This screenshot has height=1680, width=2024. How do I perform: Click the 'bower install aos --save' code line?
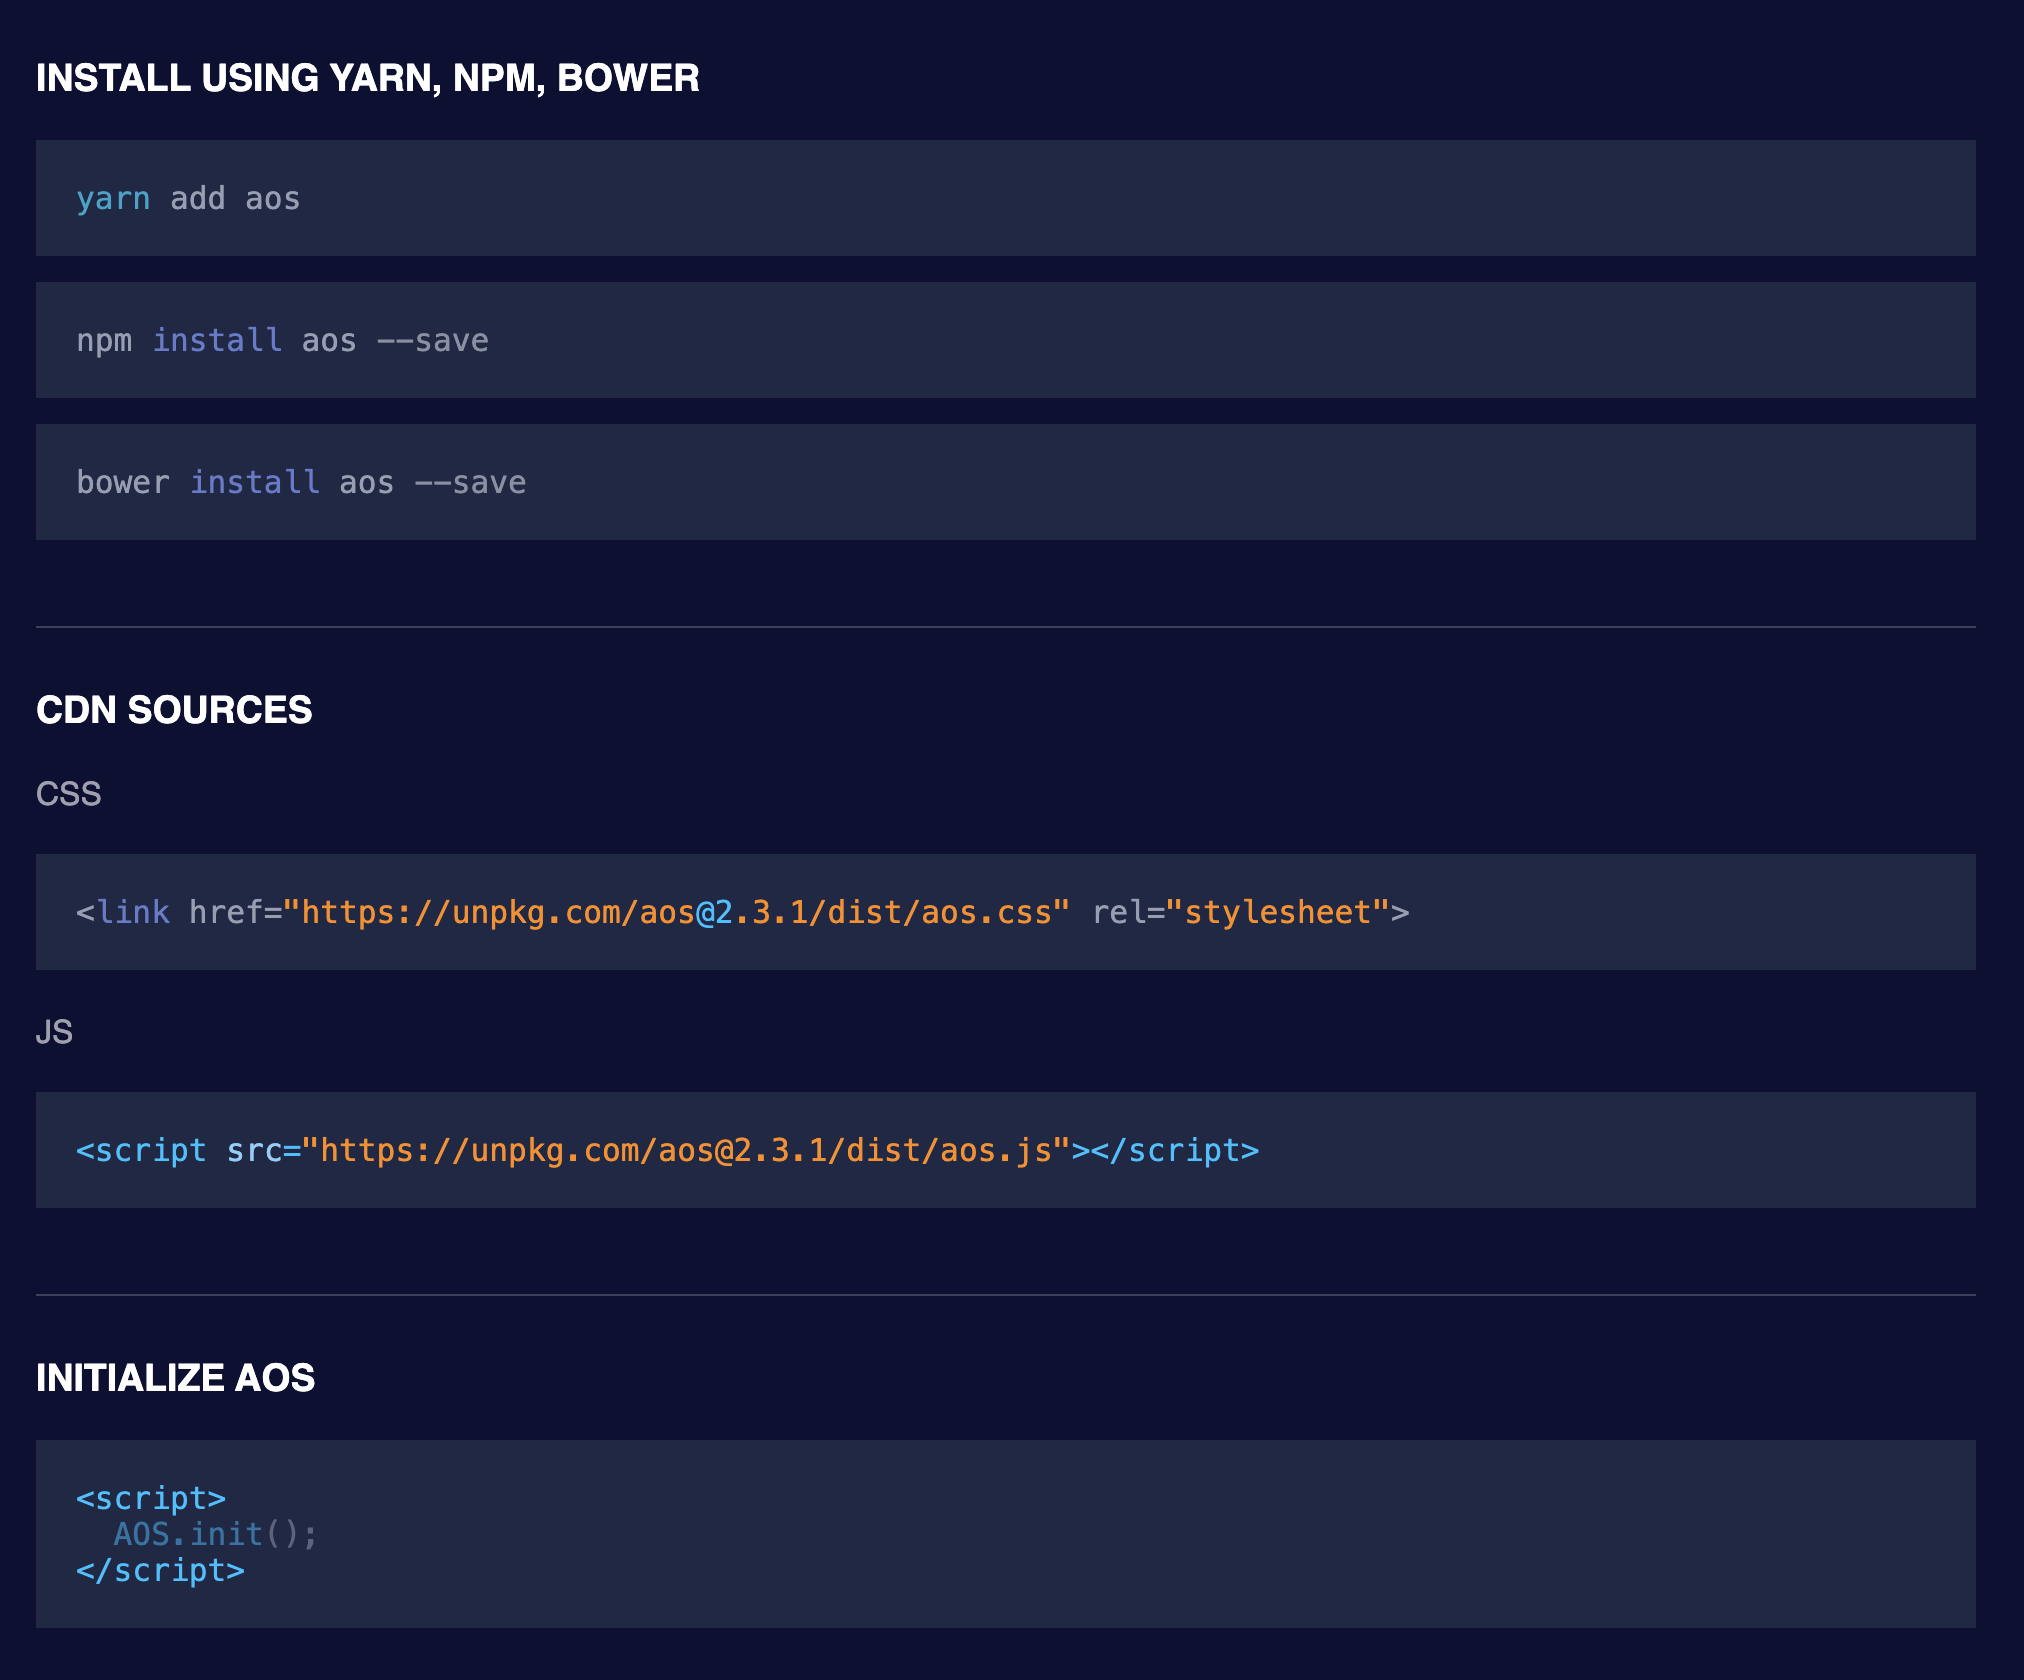coord(301,482)
